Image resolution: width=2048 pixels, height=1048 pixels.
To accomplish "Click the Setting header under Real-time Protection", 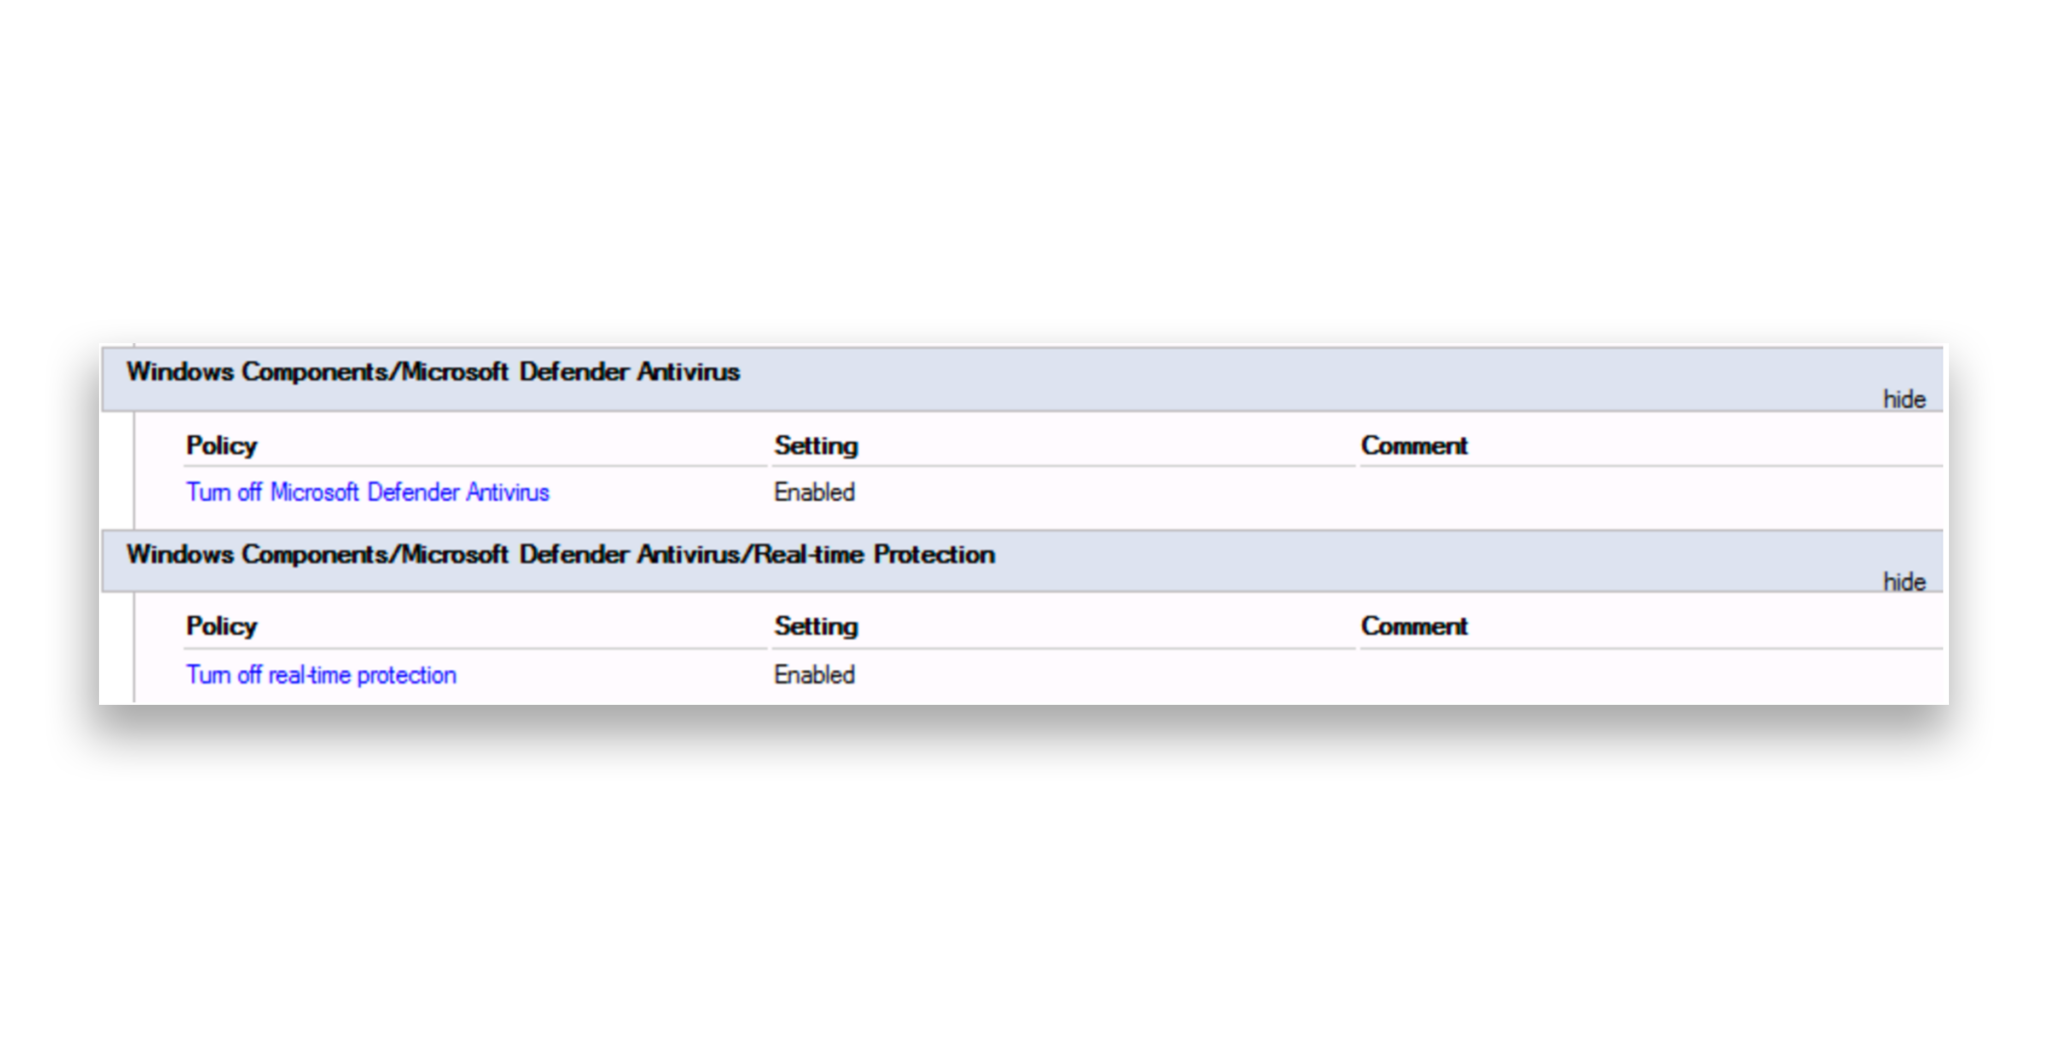I will click(816, 626).
